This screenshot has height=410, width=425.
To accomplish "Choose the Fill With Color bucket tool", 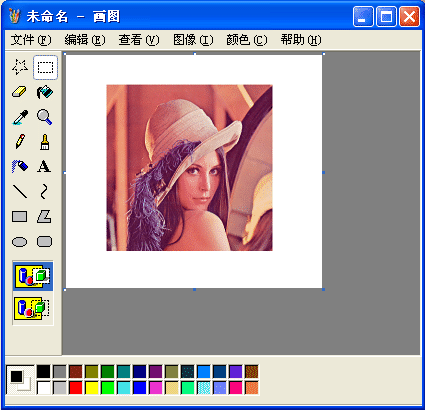I will 45,92.
